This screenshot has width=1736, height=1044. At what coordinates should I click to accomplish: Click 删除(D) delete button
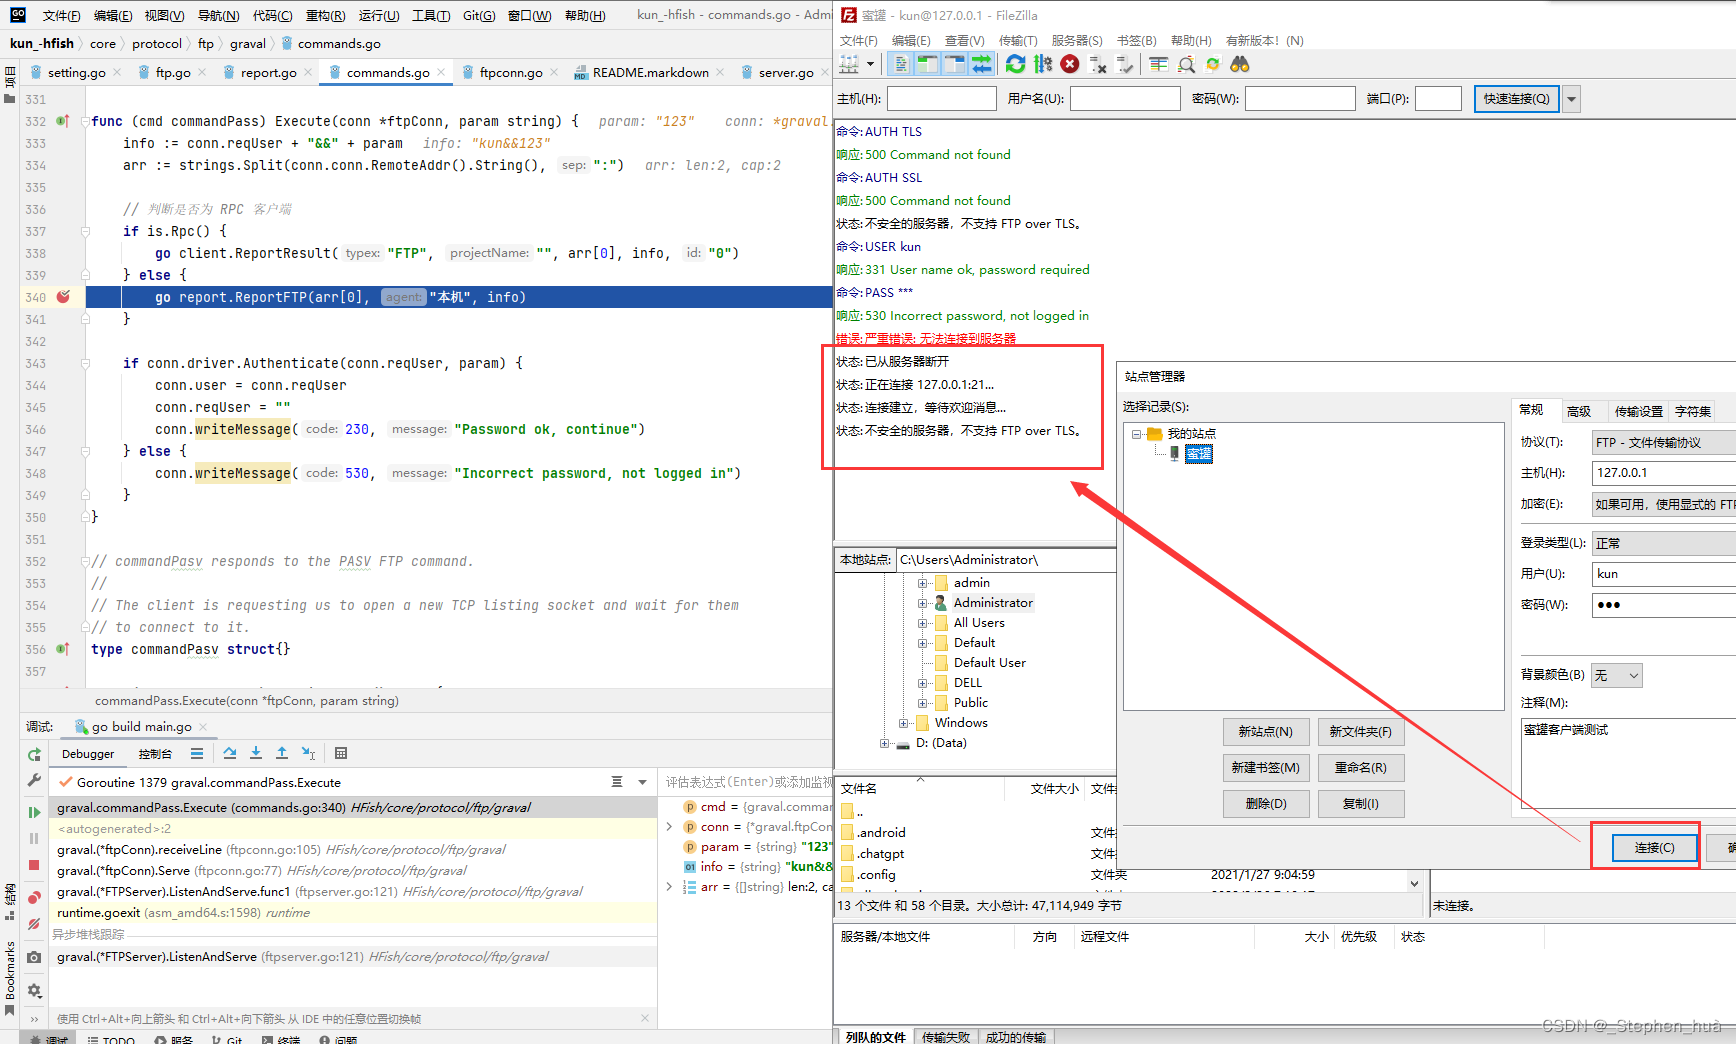click(1265, 804)
